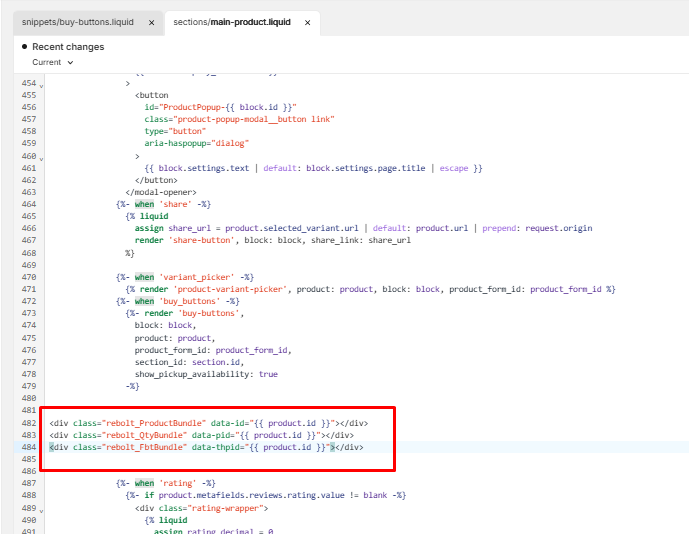Viewport: 689px width, 534px height.
Task: Click render 'share-button' line
Action: tap(272, 240)
